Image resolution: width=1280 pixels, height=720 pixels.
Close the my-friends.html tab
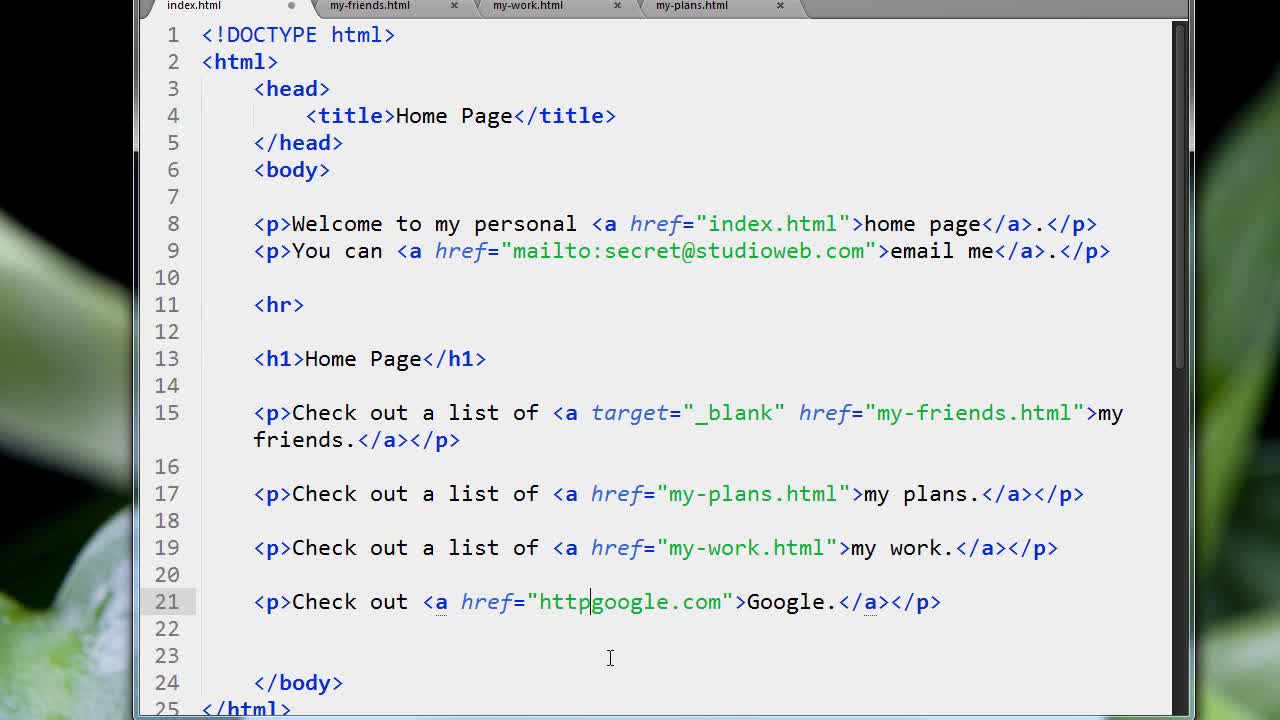pyautogui.click(x=454, y=6)
